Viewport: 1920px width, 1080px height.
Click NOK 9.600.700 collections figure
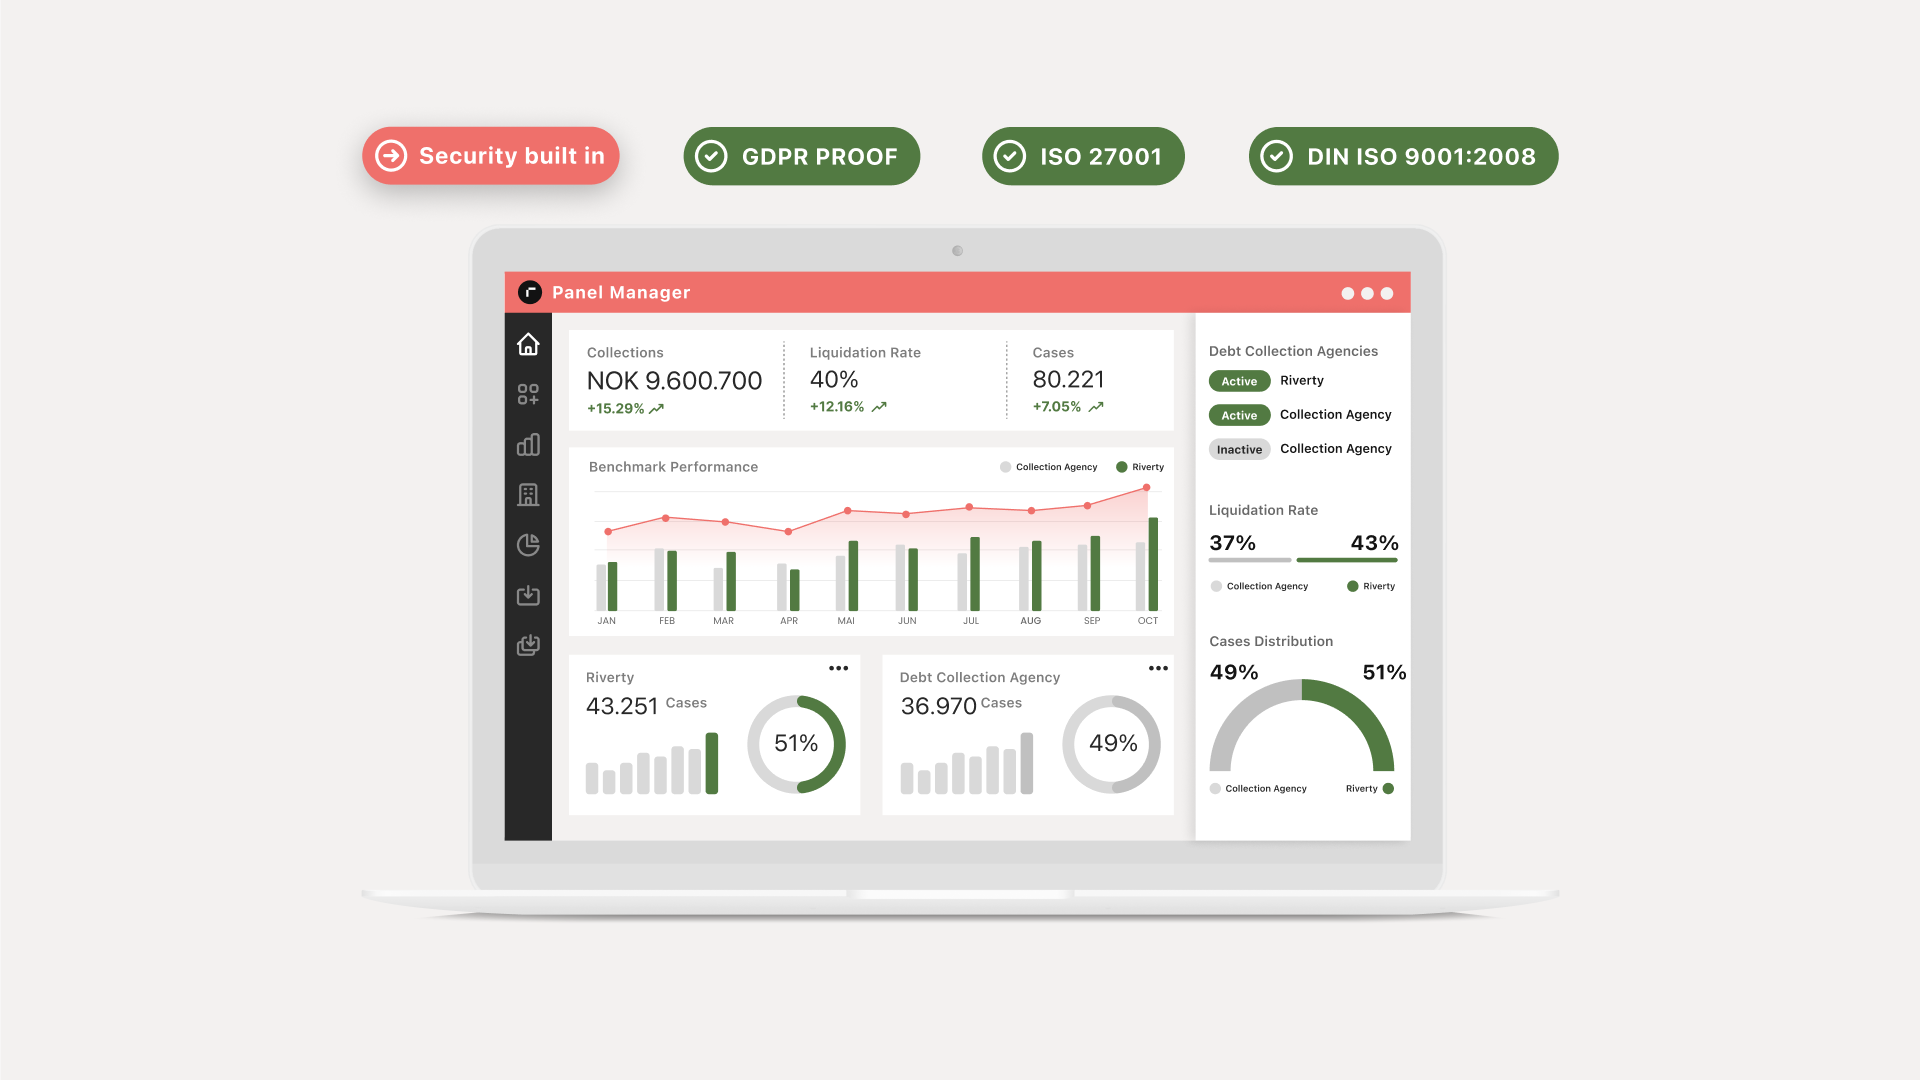coord(675,381)
